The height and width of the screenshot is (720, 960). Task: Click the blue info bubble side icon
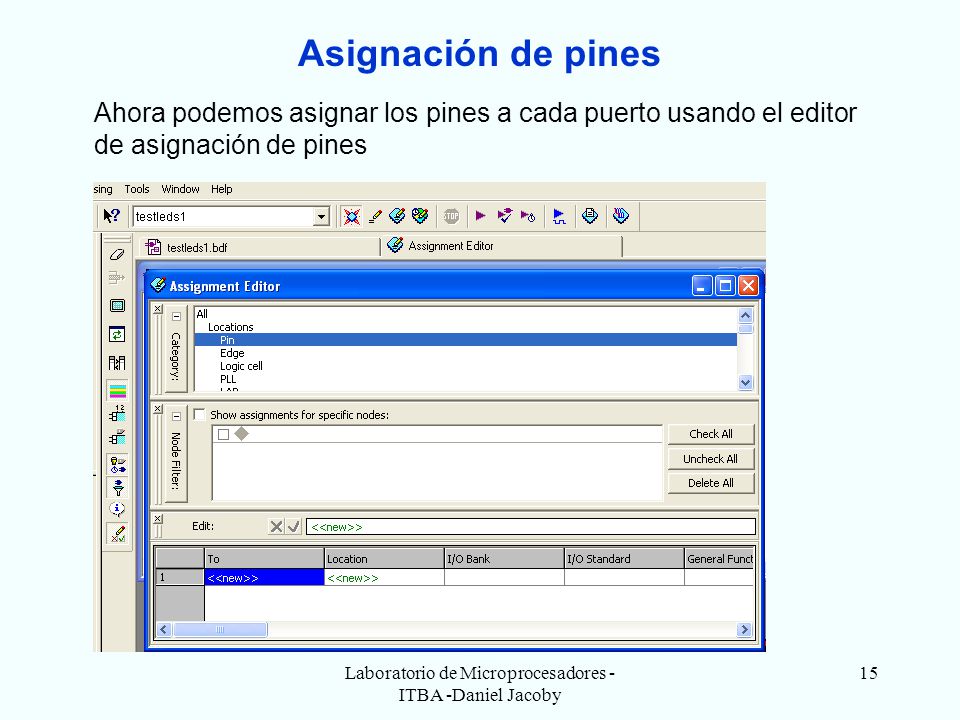point(117,509)
